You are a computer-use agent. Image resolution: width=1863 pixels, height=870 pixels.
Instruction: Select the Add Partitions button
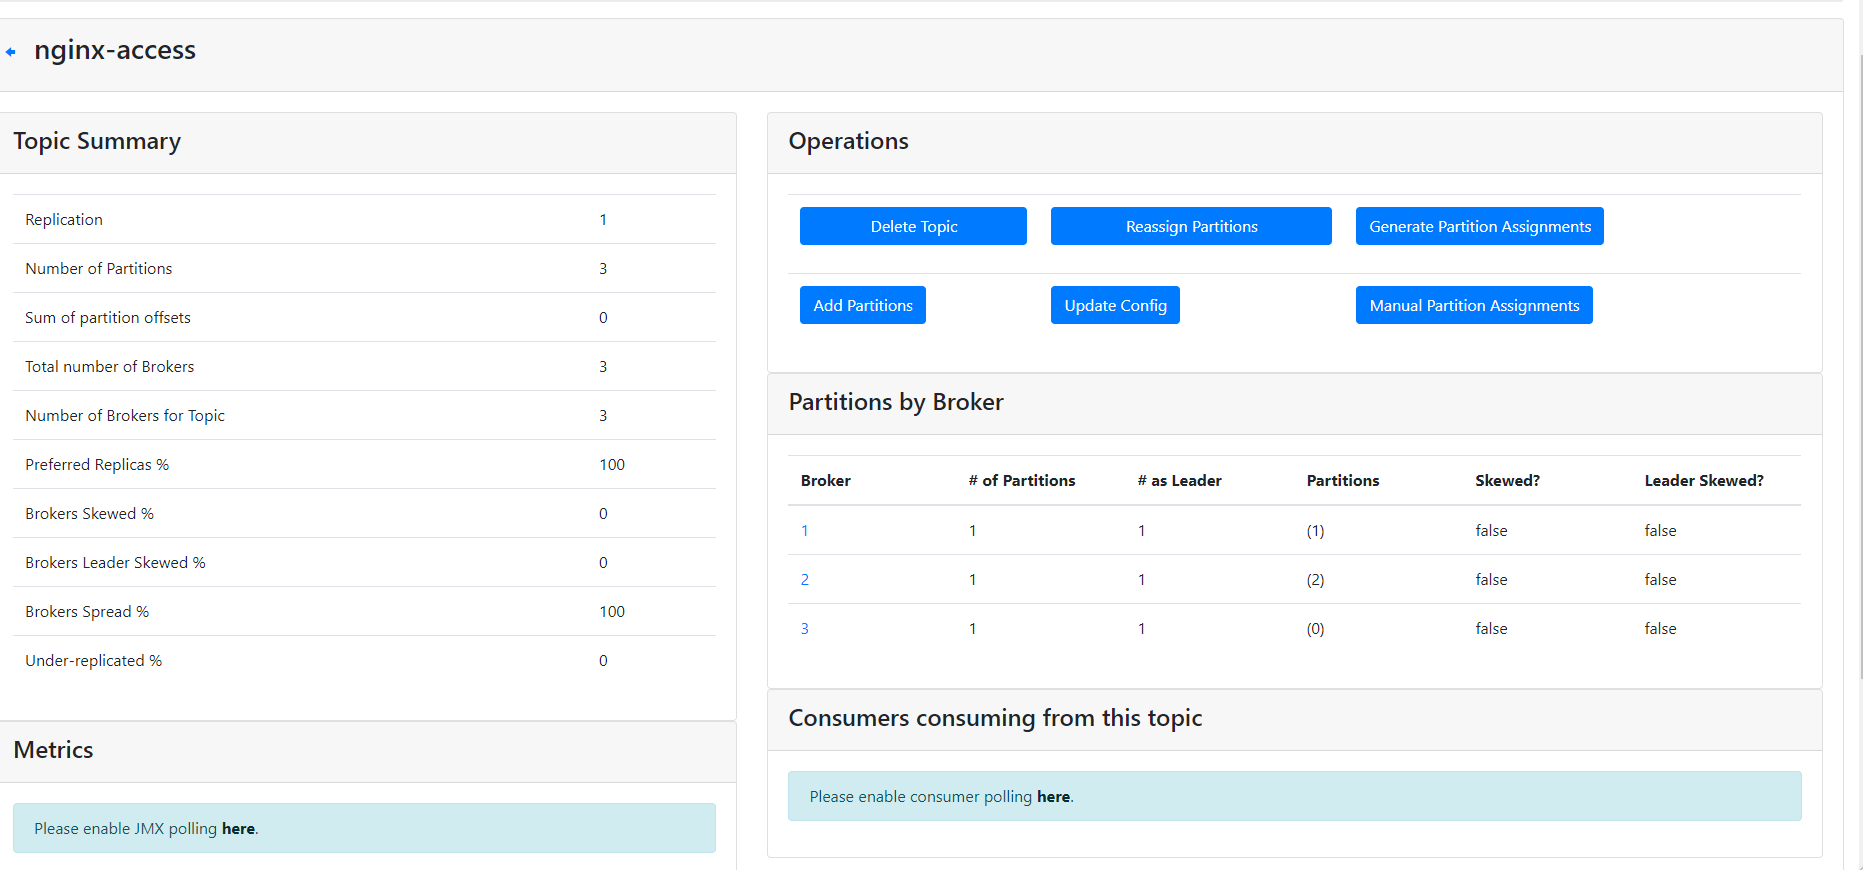[862, 306]
